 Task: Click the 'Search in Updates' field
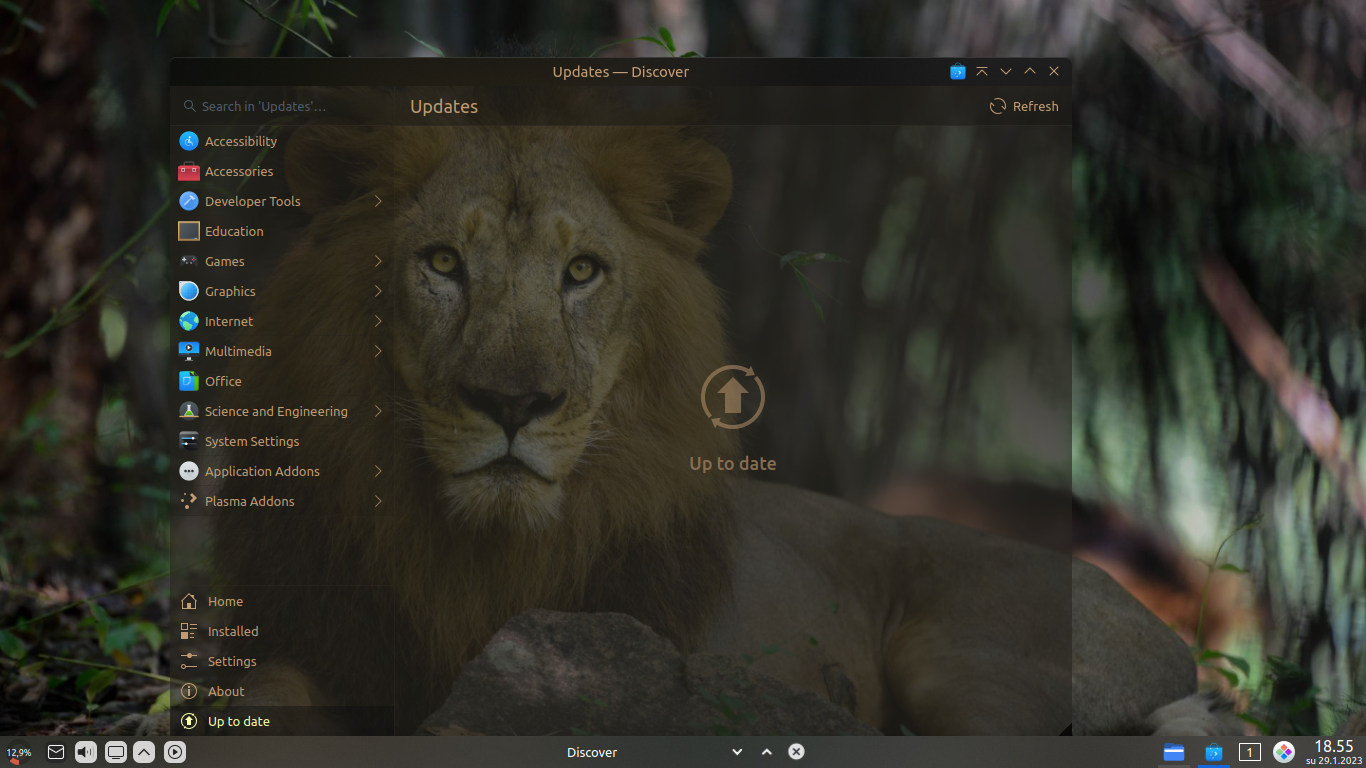point(284,106)
